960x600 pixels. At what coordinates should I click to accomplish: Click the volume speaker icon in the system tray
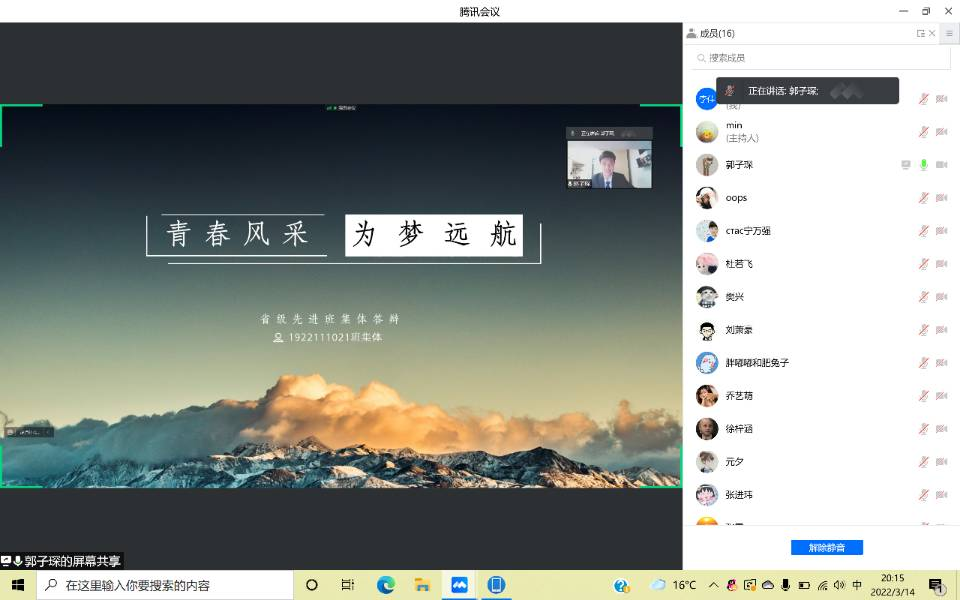(x=838, y=584)
